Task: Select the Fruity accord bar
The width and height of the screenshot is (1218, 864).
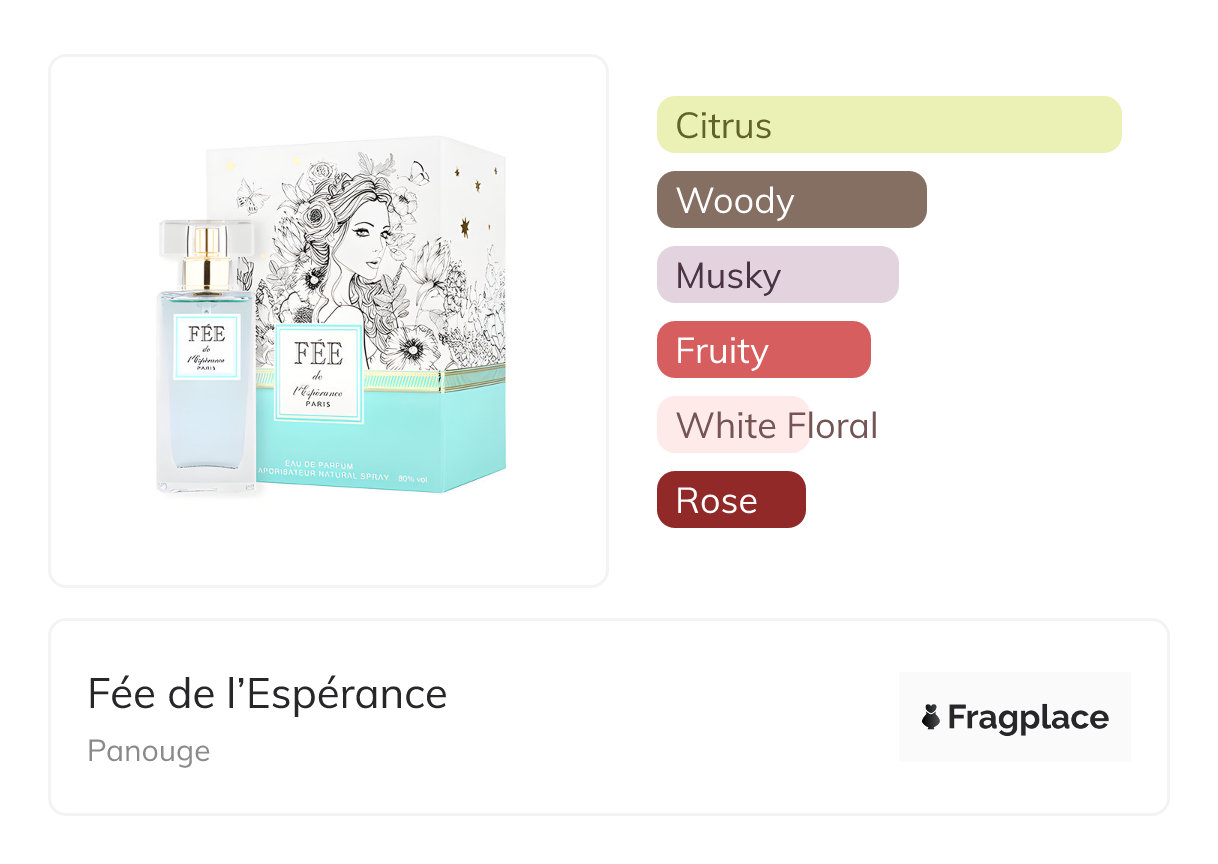Action: coord(763,350)
